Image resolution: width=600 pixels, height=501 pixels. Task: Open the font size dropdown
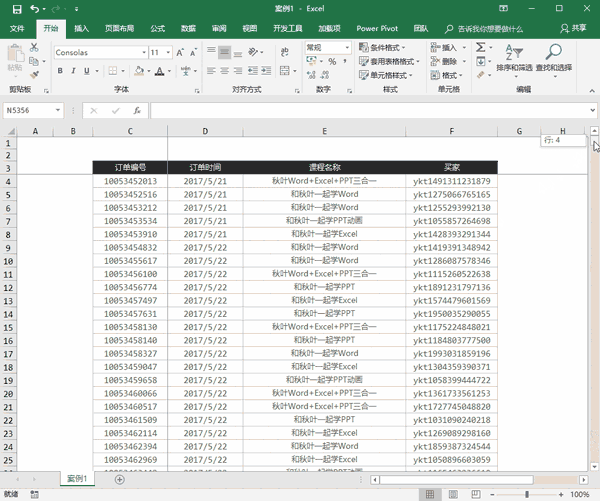tap(168, 52)
